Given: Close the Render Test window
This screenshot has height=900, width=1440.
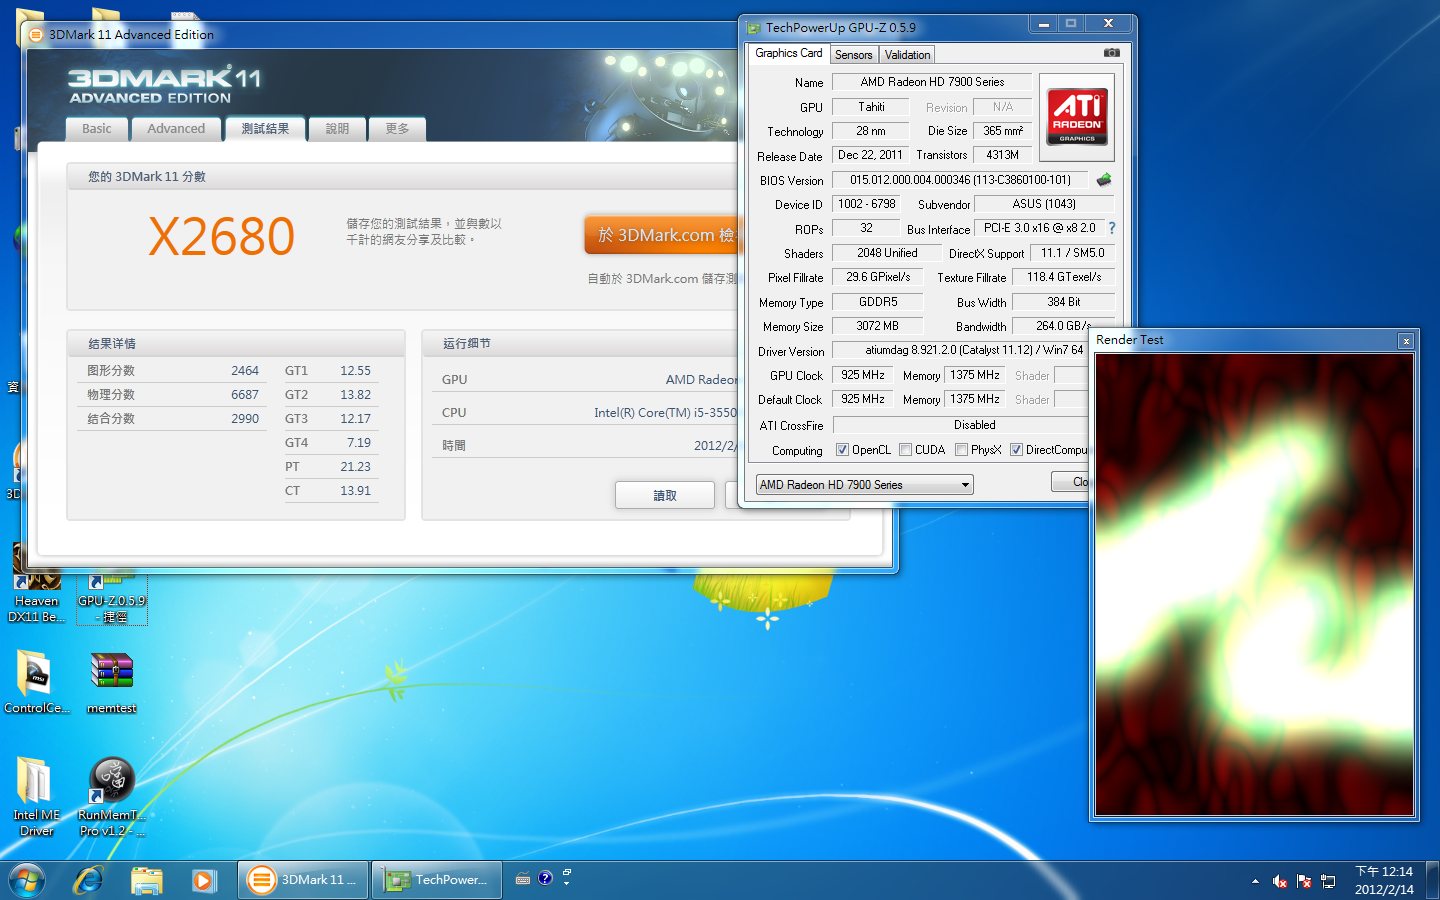Looking at the screenshot, I should coord(1406,341).
